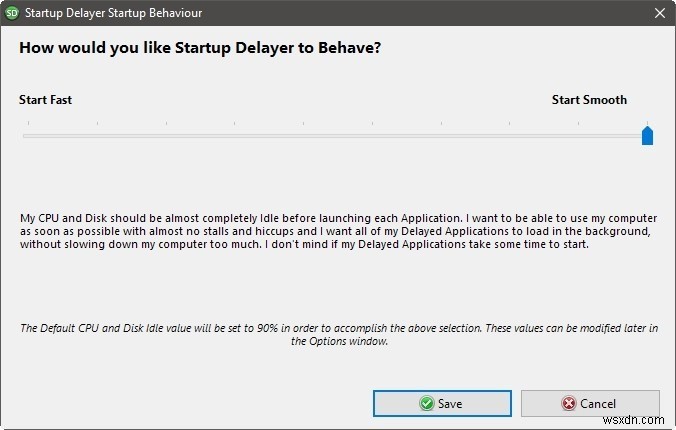Set slider to third tick from right

tap(509, 135)
